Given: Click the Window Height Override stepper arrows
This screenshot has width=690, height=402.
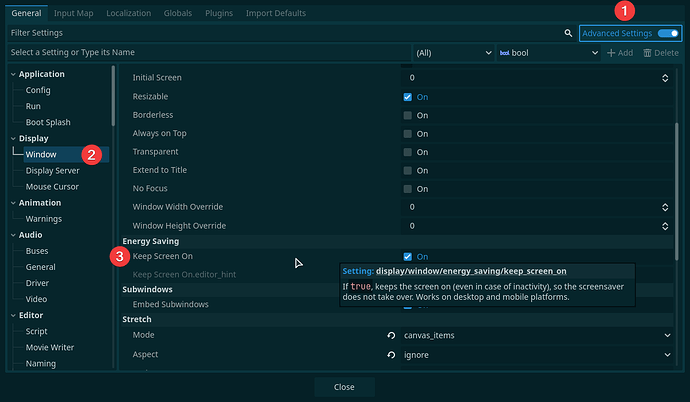Looking at the screenshot, I should coord(665,226).
